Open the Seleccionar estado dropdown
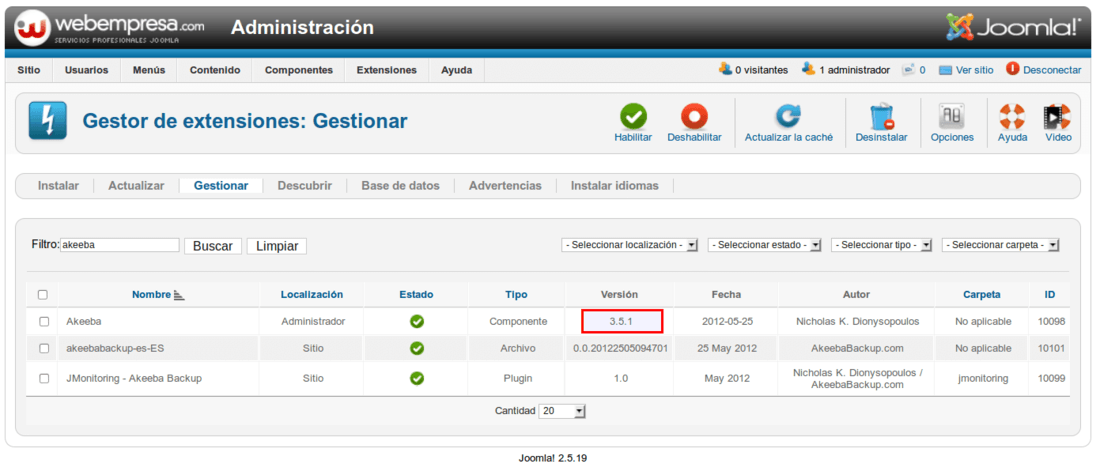The image size is (1100, 471). click(765, 245)
